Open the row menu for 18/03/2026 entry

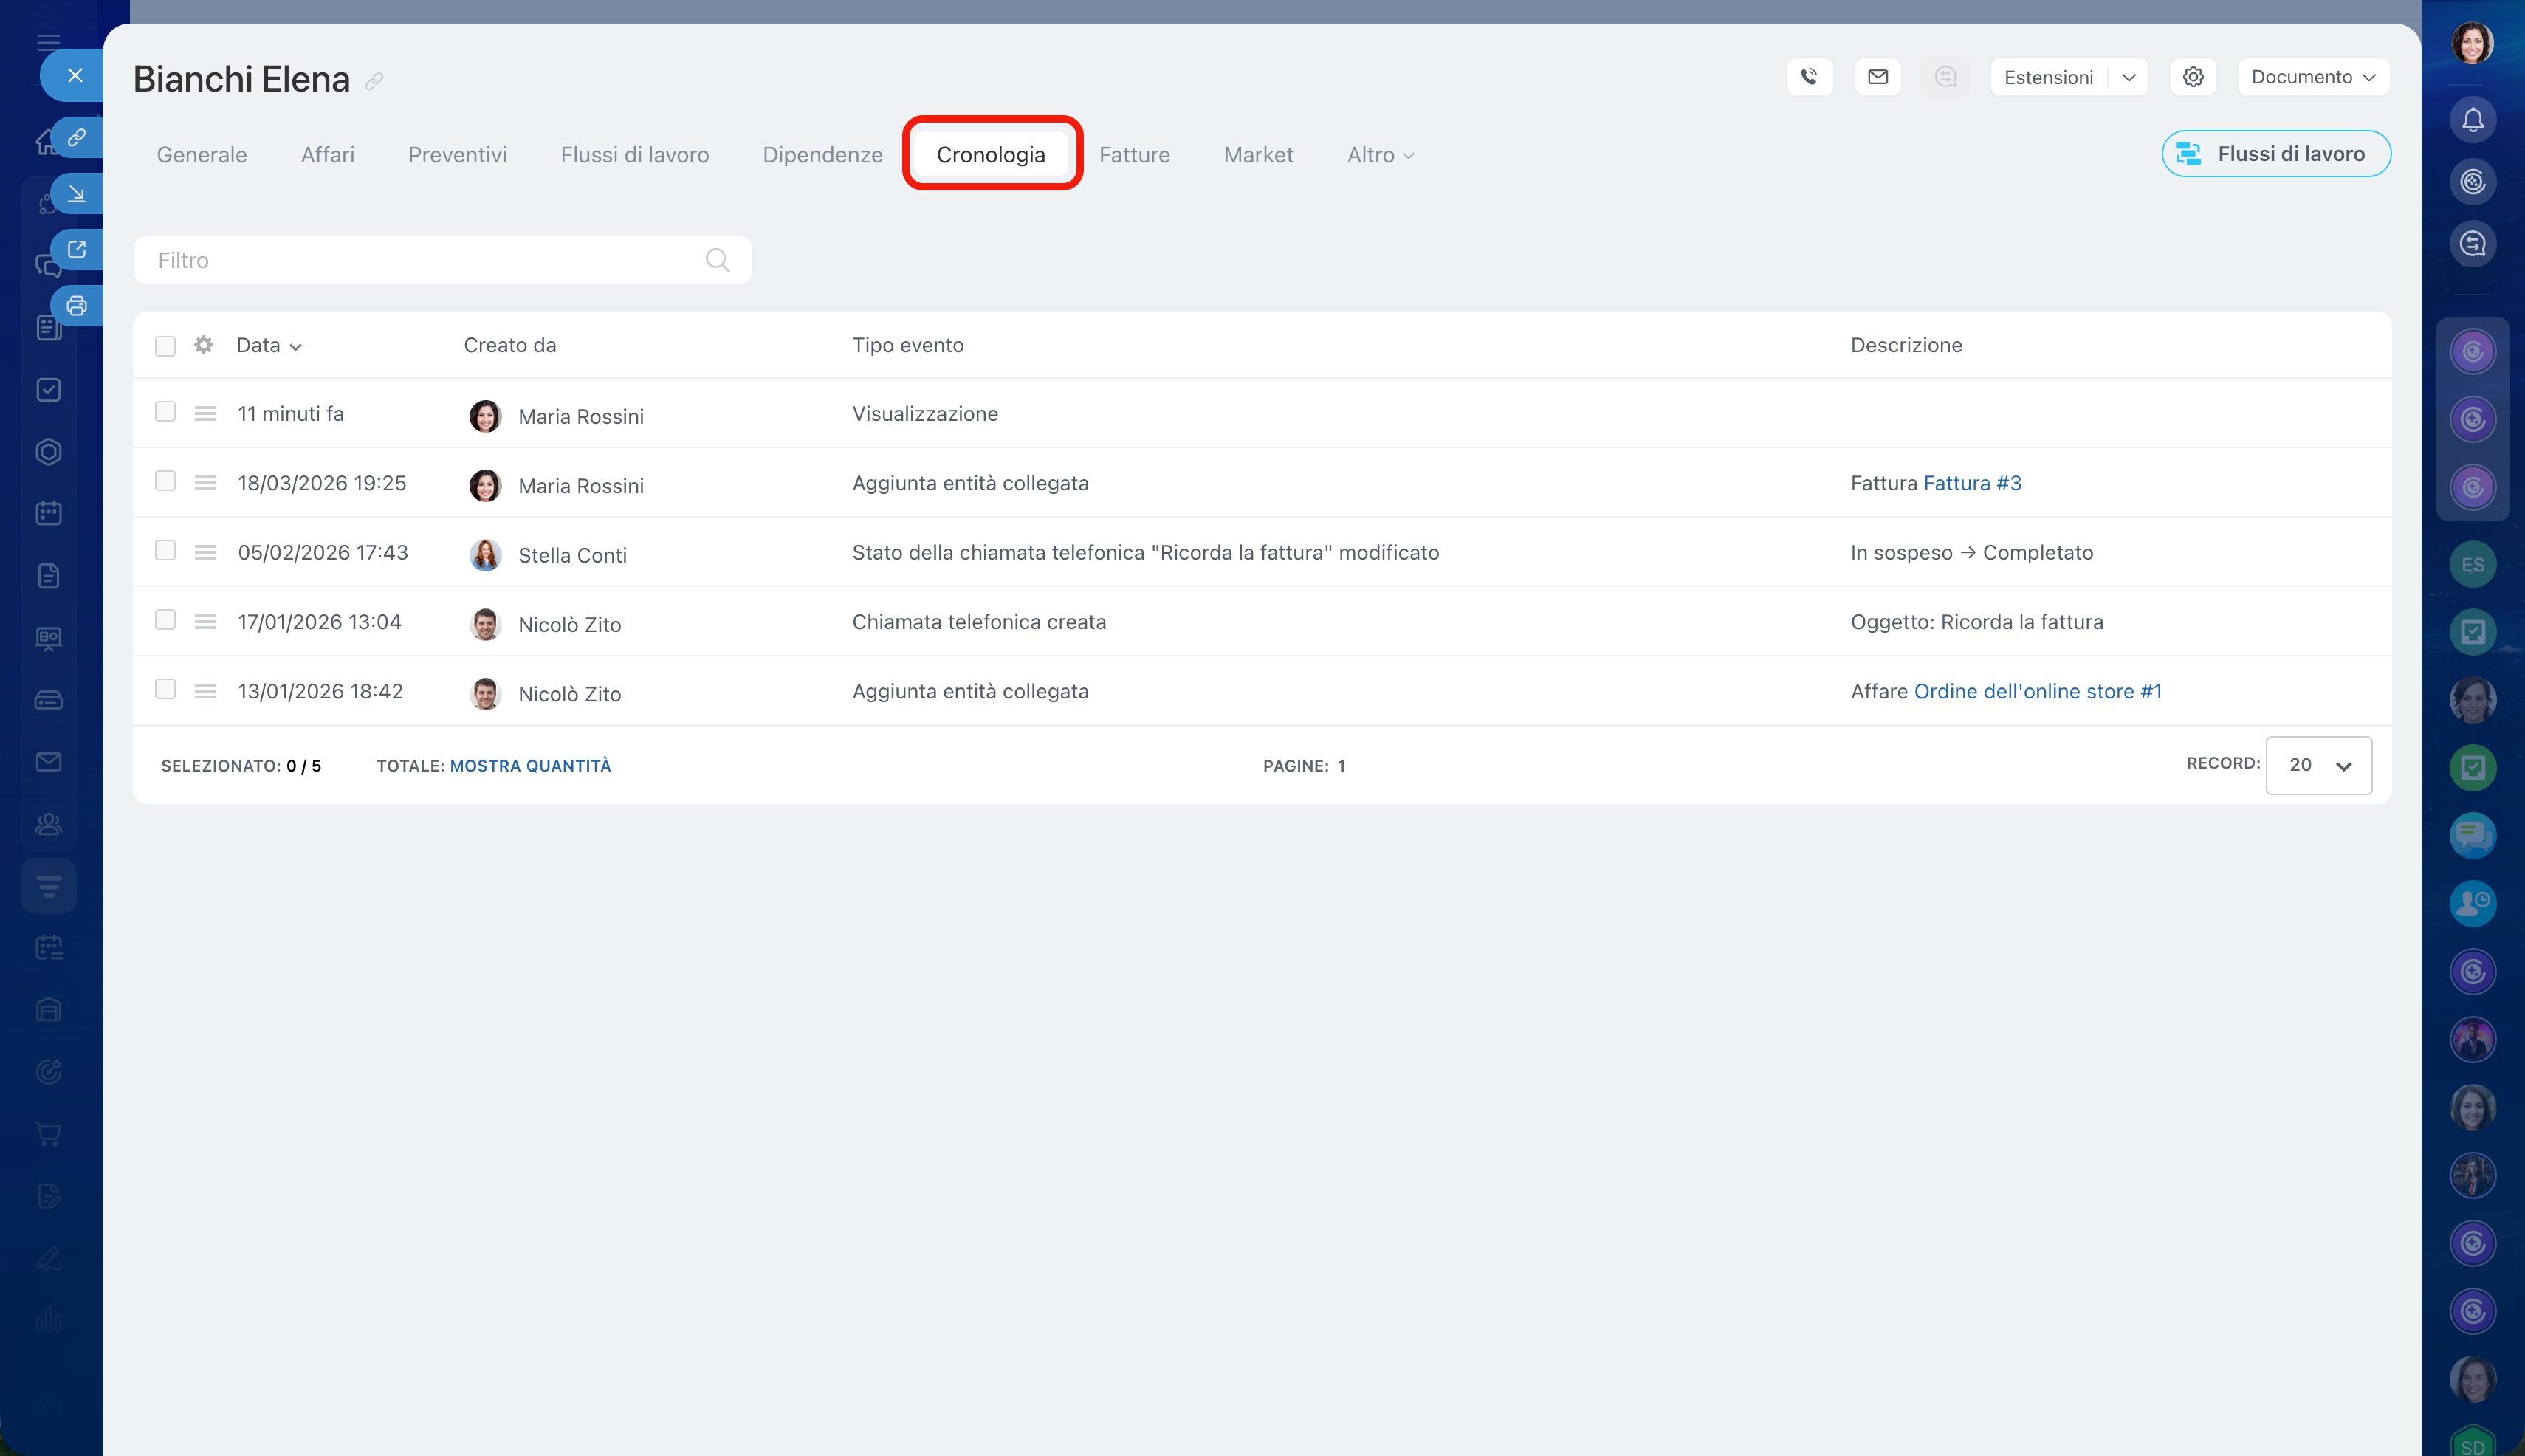pos(205,483)
